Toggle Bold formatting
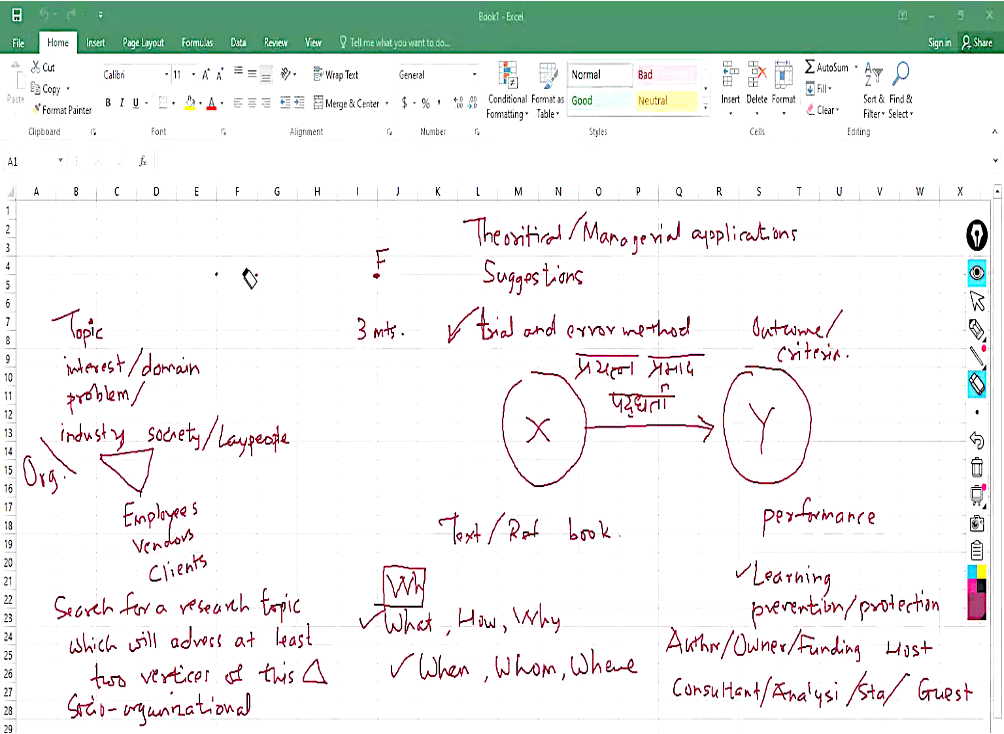 (x=108, y=103)
